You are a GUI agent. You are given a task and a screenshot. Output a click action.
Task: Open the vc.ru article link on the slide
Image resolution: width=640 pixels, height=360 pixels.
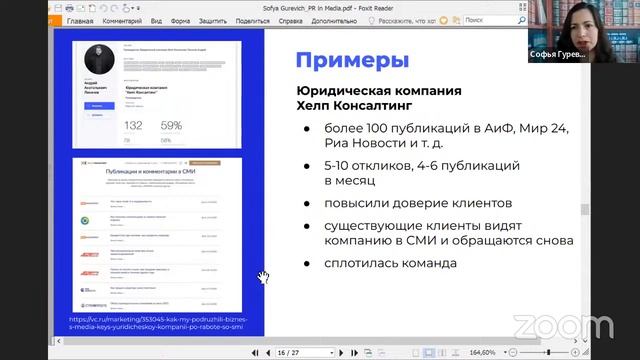click(x=158, y=323)
